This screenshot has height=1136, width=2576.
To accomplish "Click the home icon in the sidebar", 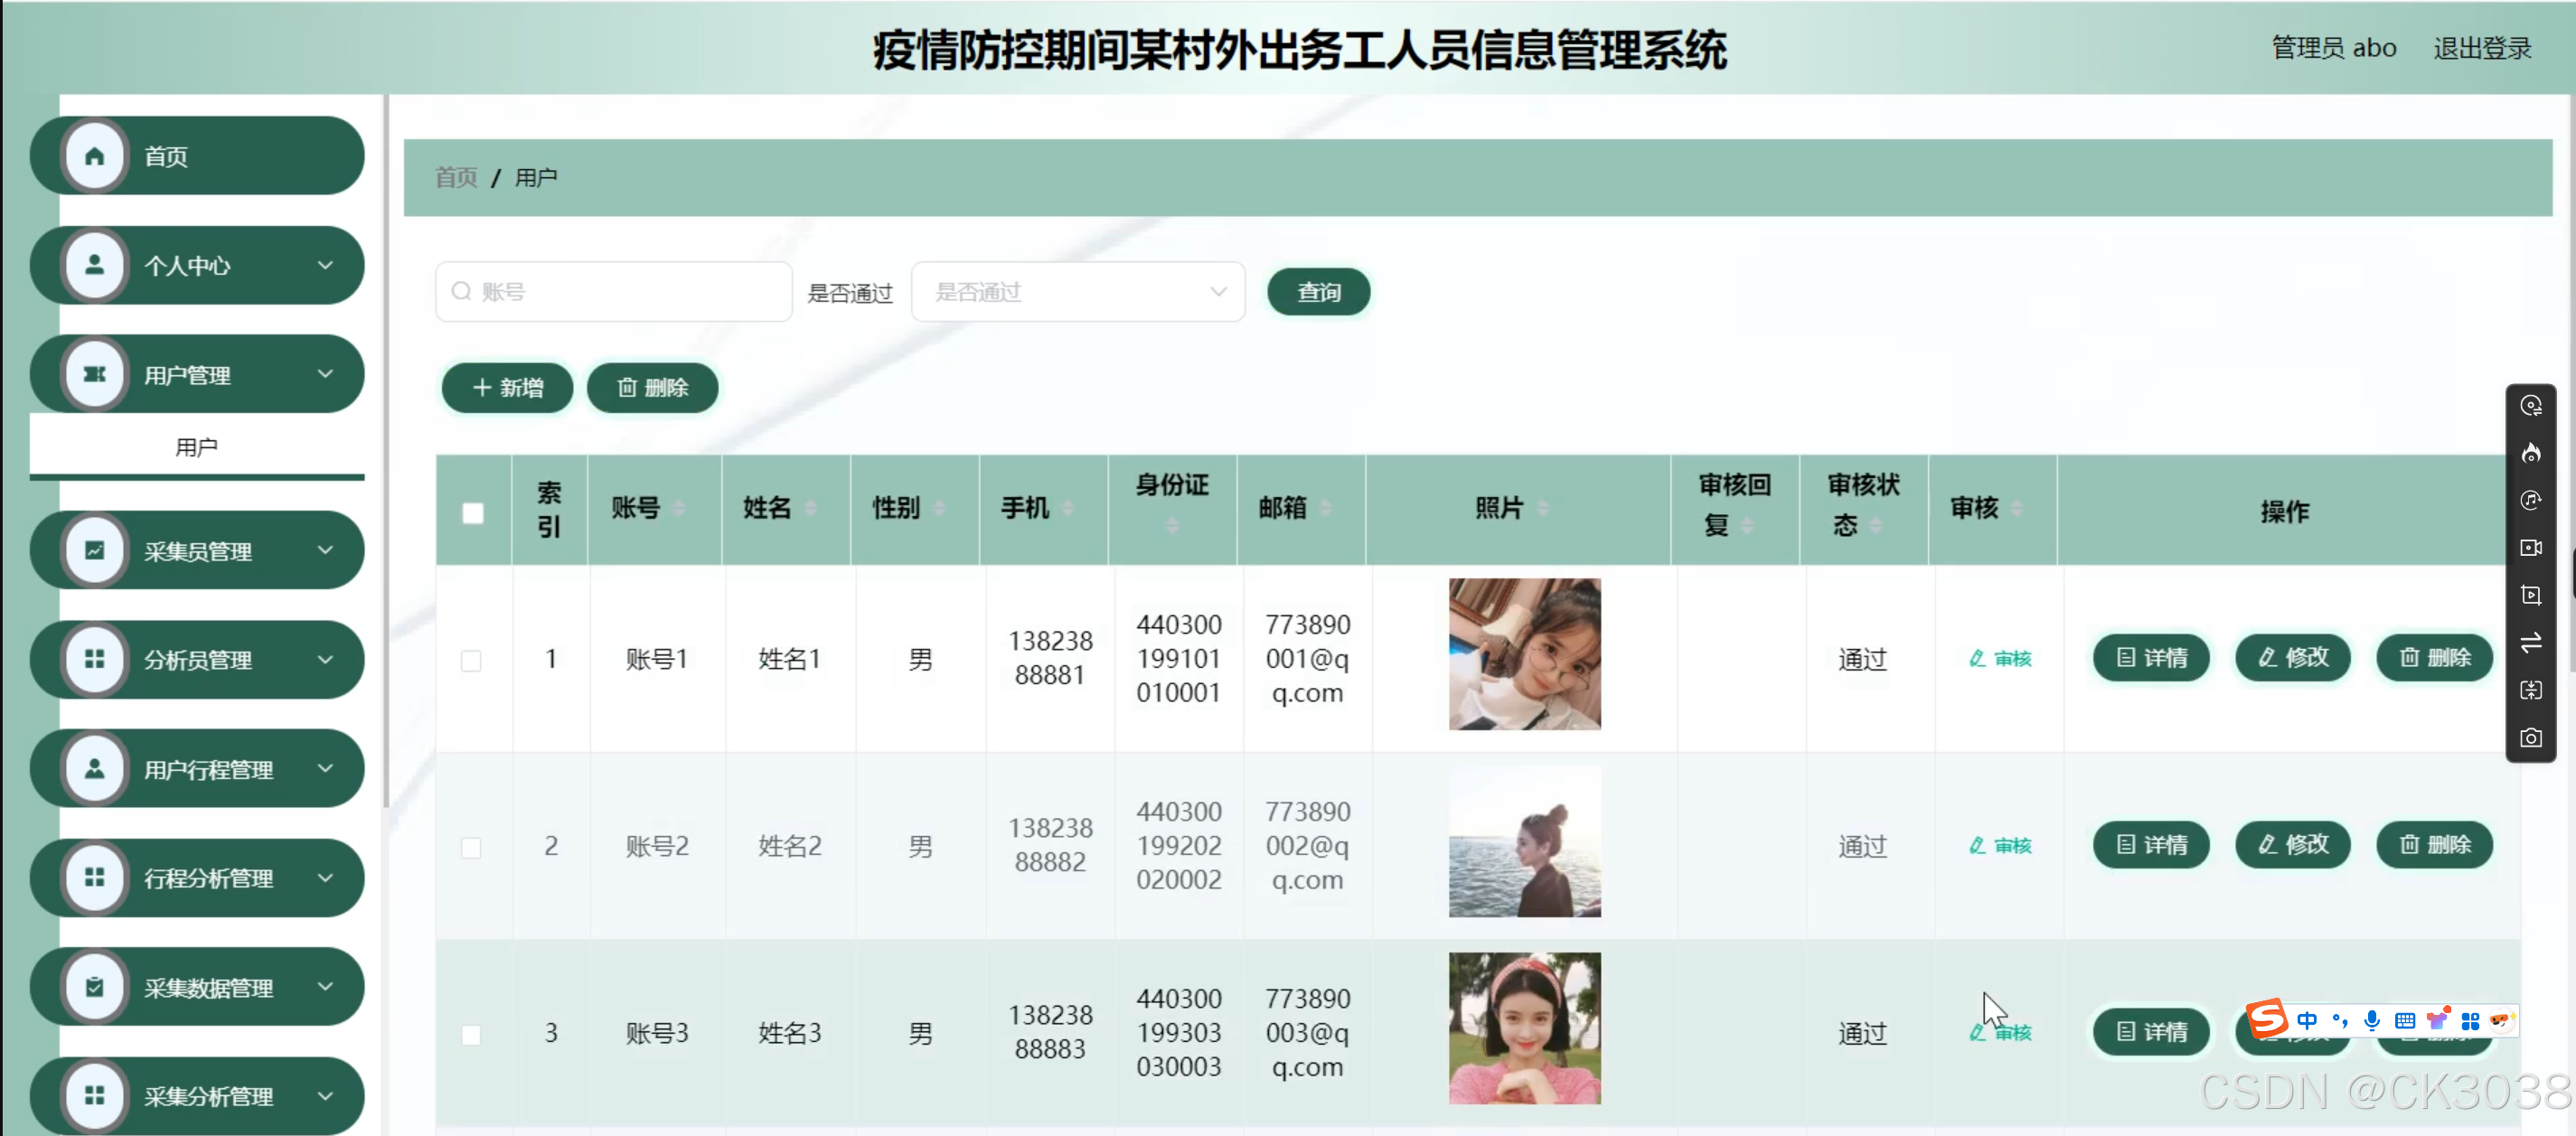I will coord(94,156).
